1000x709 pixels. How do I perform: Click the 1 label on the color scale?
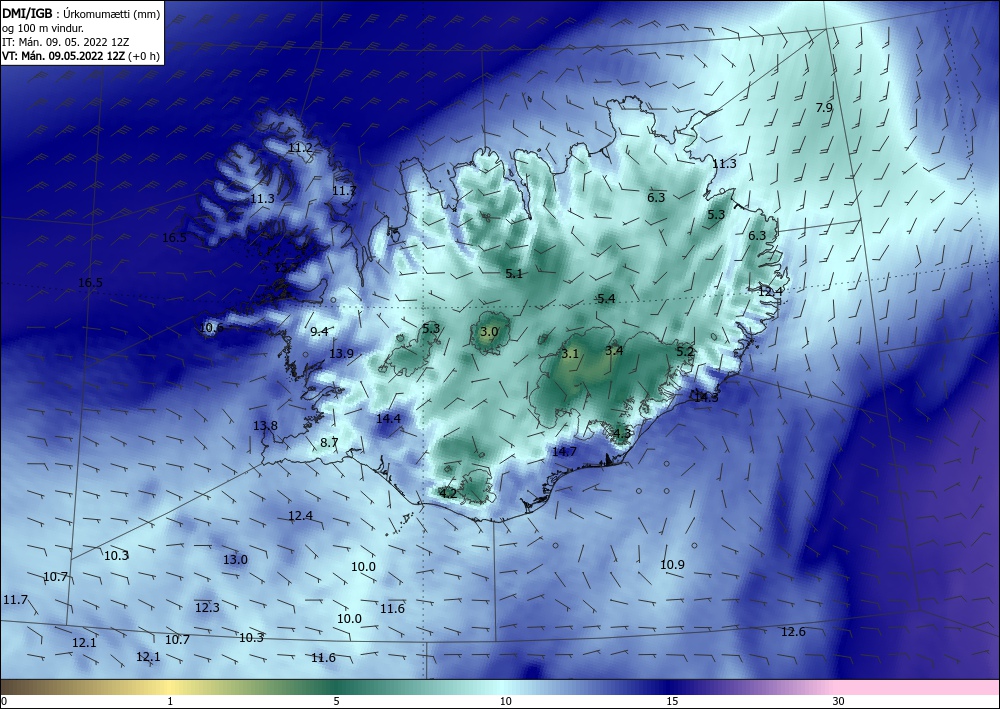[x=170, y=701]
